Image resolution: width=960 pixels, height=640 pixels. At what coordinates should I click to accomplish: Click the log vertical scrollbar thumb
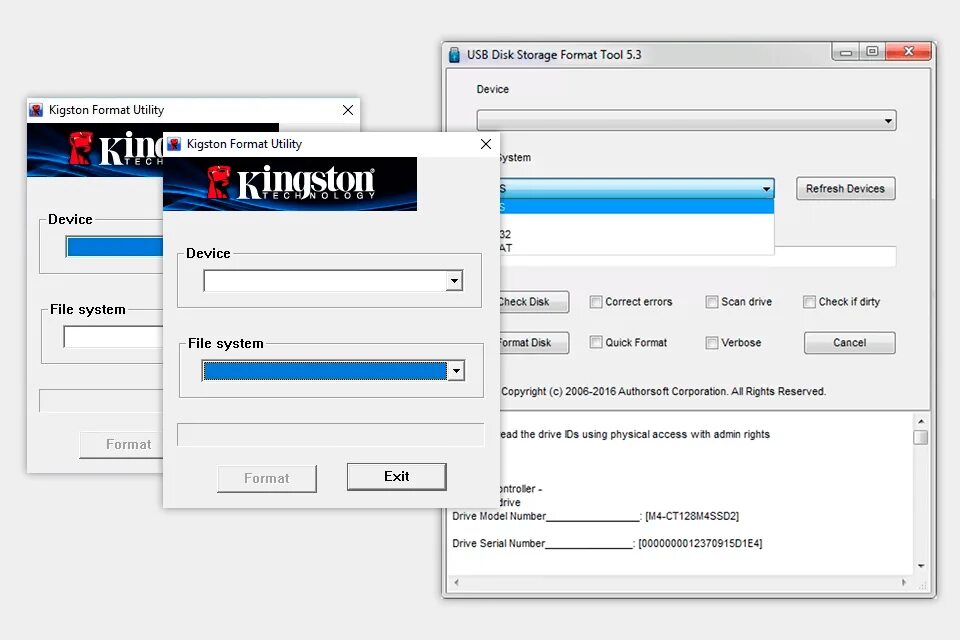point(921,437)
